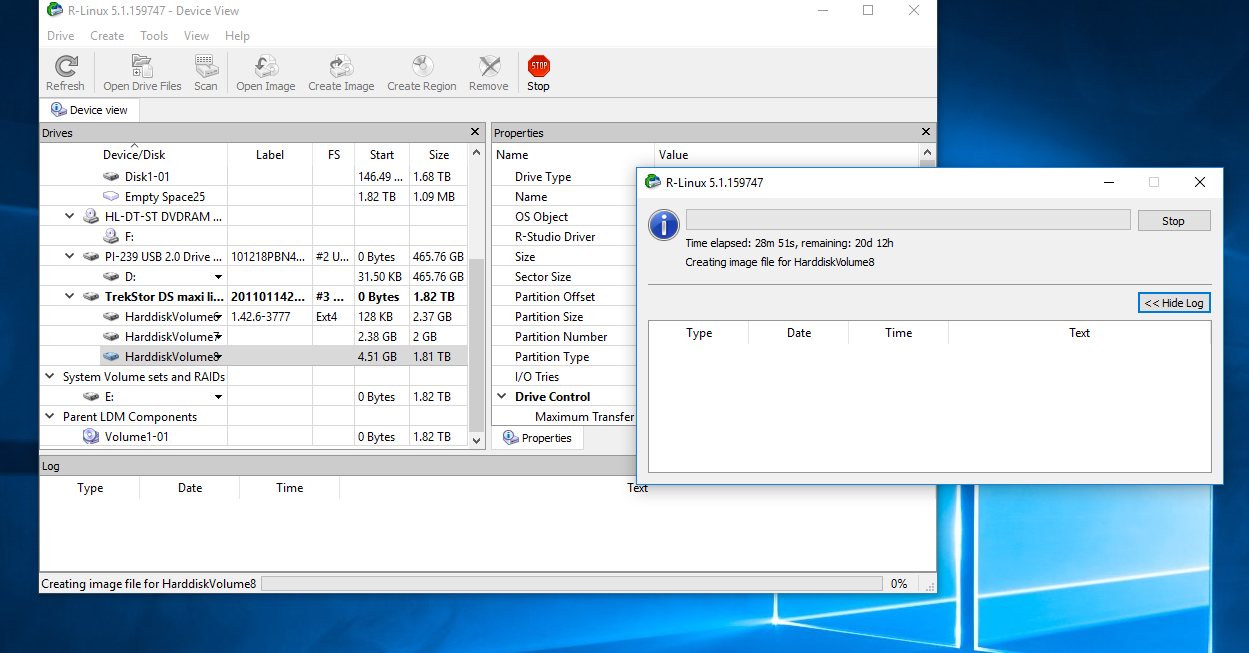Viewport: 1249px width, 653px height.
Task: Open the Create menu
Action: point(107,36)
